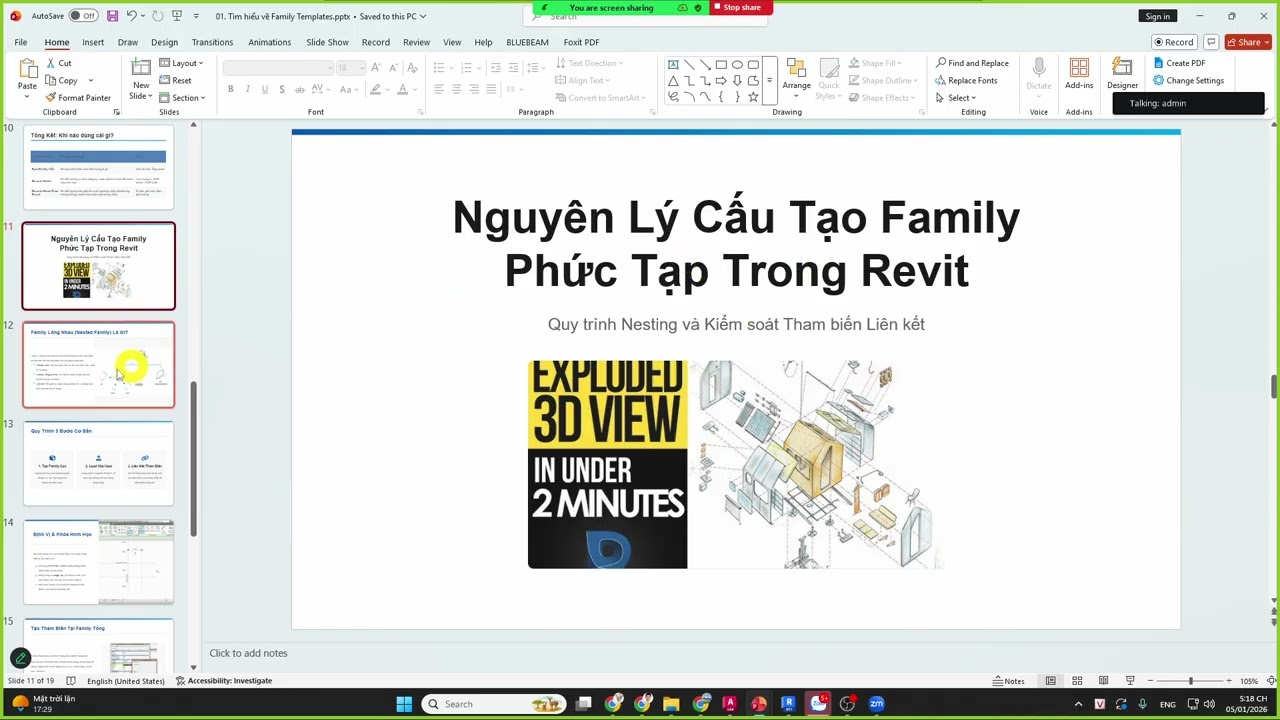Toggle AutoSave switch
The height and width of the screenshot is (720, 1280).
tap(82, 16)
